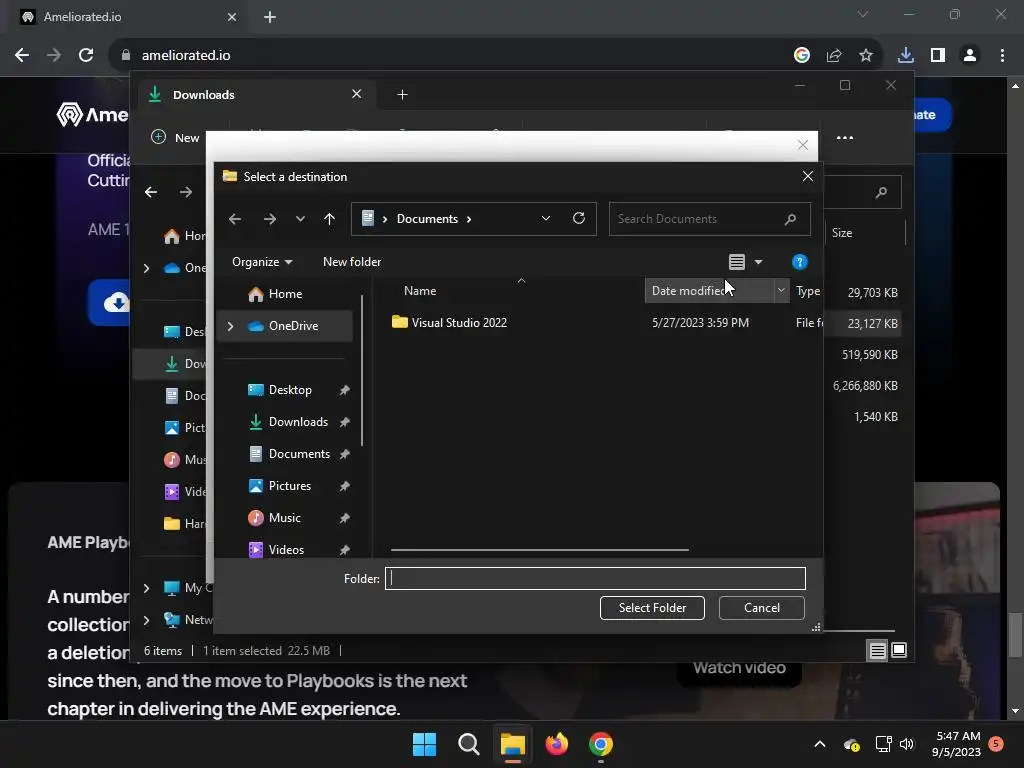Image resolution: width=1024 pixels, height=768 pixels.
Task: Click Size column header in File Explorer
Action: pos(842,233)
